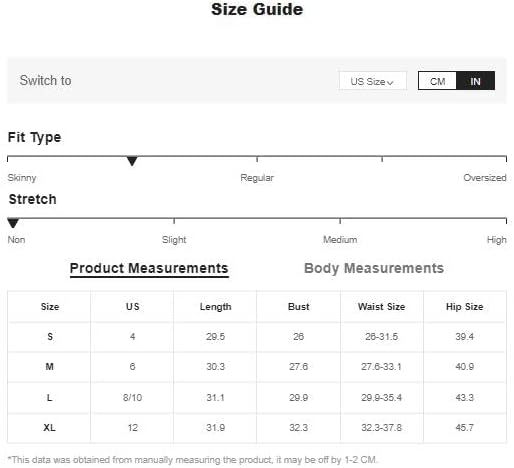Viewport: 514px width, 468px height.
Task: Click the Size column header
Action: click(x=50, y=307)
